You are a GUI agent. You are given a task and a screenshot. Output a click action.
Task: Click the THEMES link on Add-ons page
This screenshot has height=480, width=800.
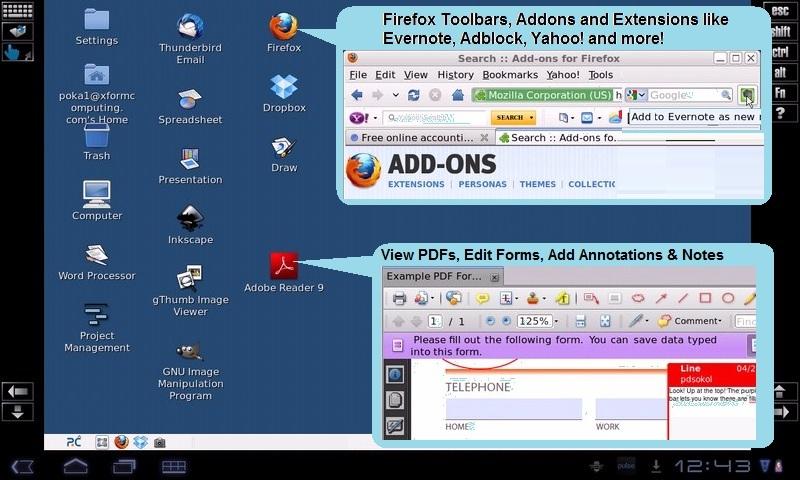537,185
